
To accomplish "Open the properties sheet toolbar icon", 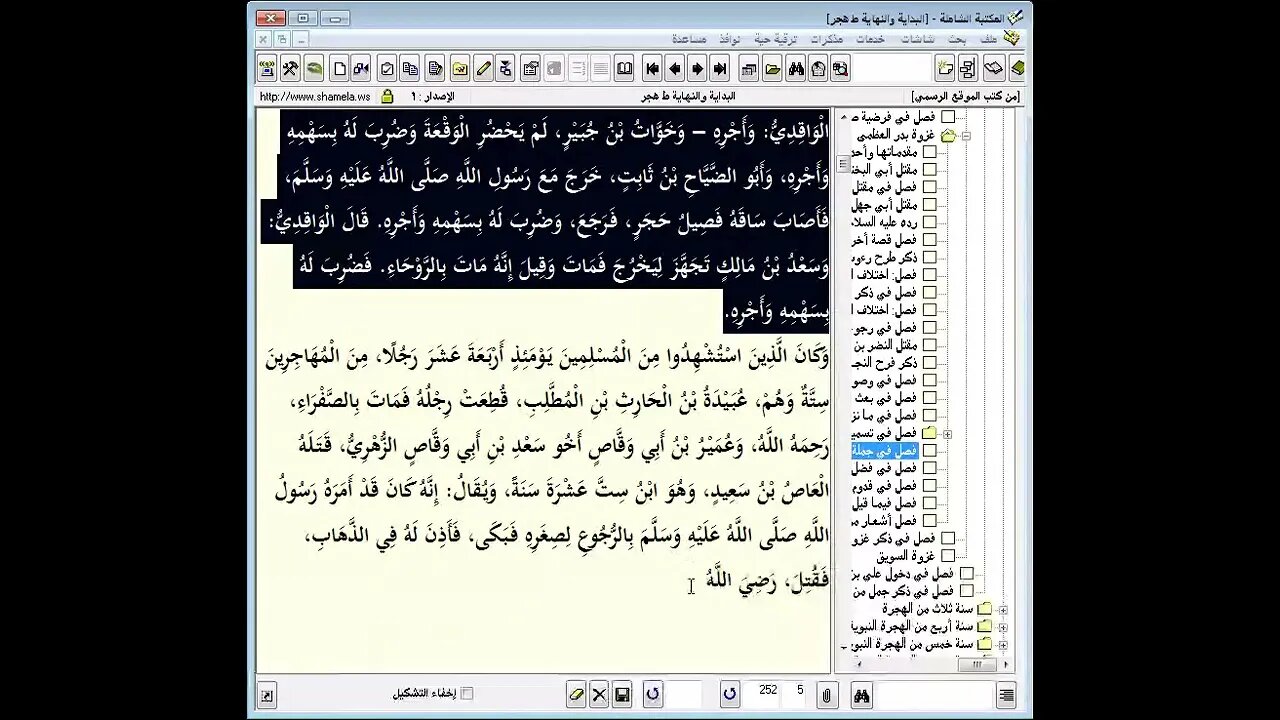I will click(531, 69).
